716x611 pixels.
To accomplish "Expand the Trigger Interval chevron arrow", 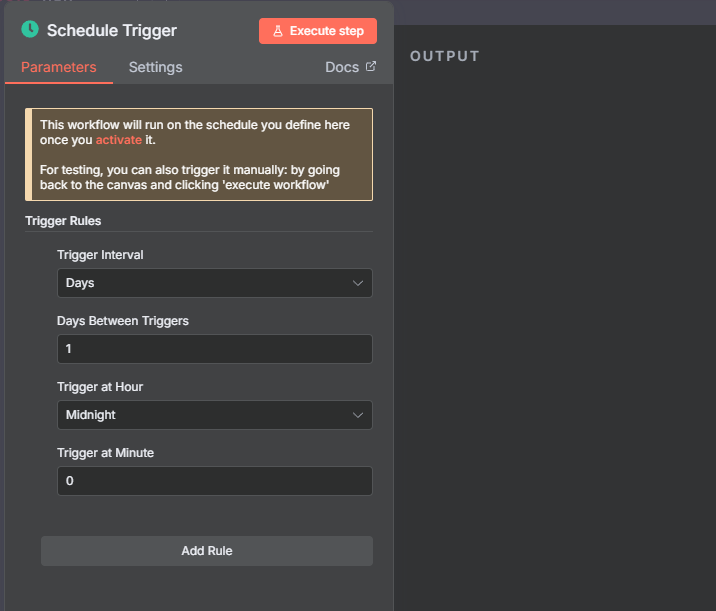I will tap(358, 283).
